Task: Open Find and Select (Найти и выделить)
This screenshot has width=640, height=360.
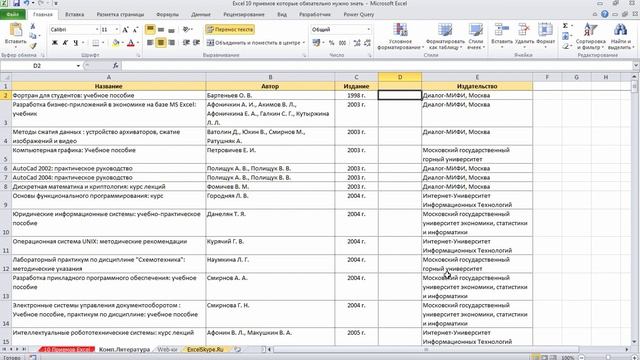Action: click(620, 36)
